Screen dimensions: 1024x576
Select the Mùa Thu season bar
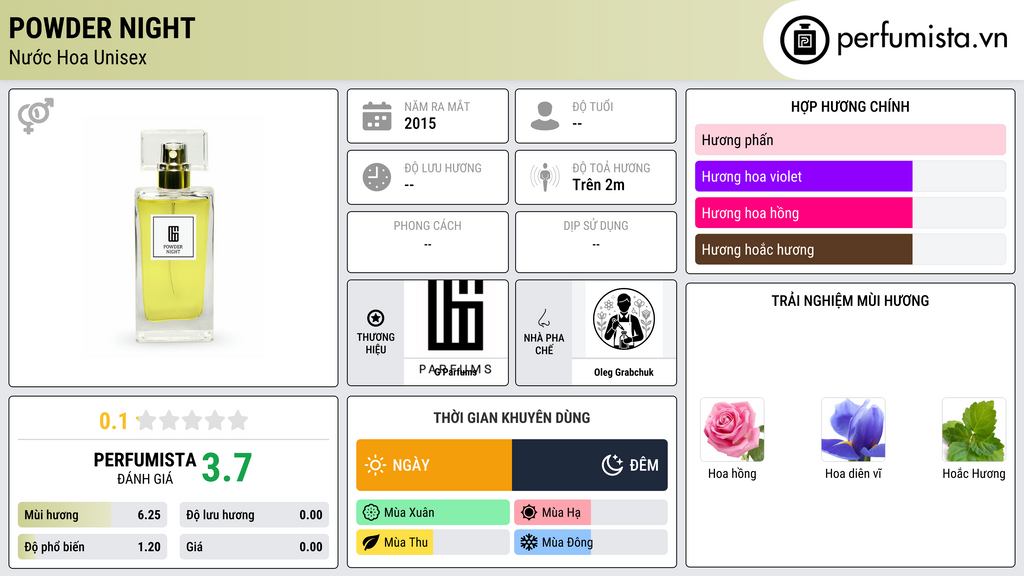tap(433, 542)
